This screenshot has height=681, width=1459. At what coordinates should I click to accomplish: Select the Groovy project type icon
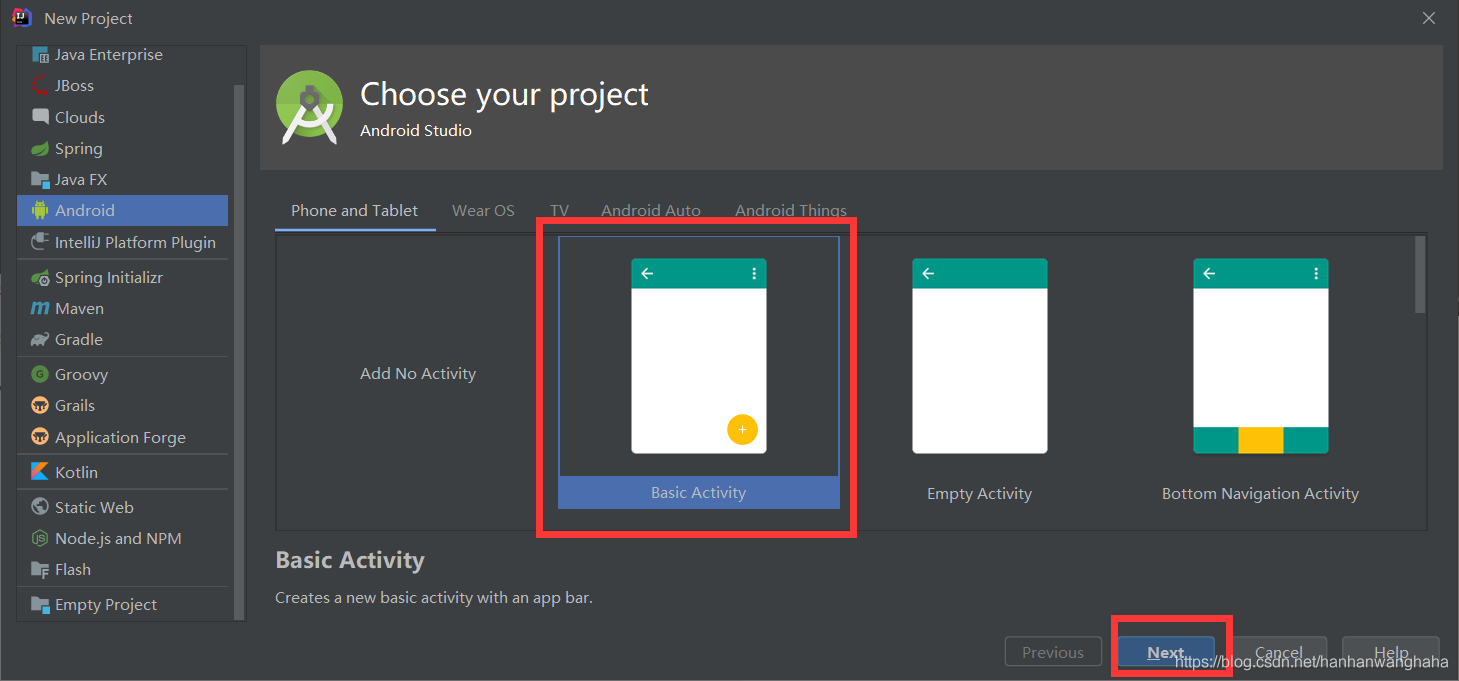point(42,374)
